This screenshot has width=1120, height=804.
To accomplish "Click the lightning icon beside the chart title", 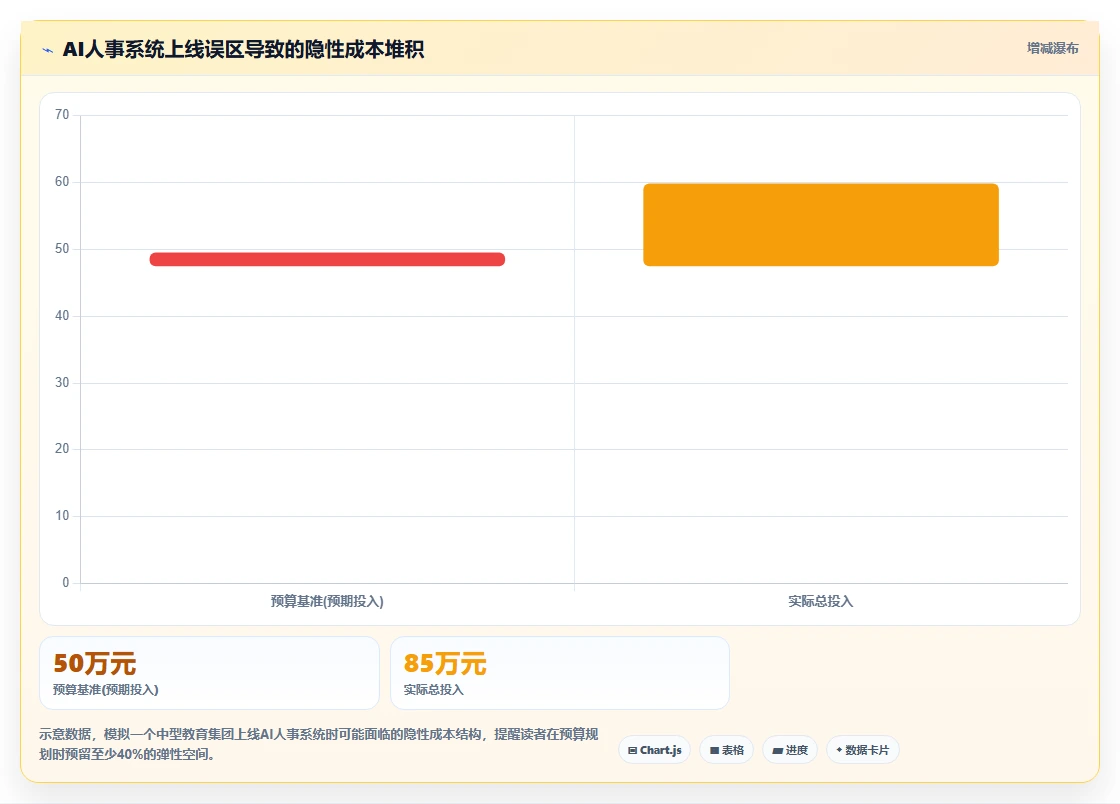I will click(x=47, y=50).
